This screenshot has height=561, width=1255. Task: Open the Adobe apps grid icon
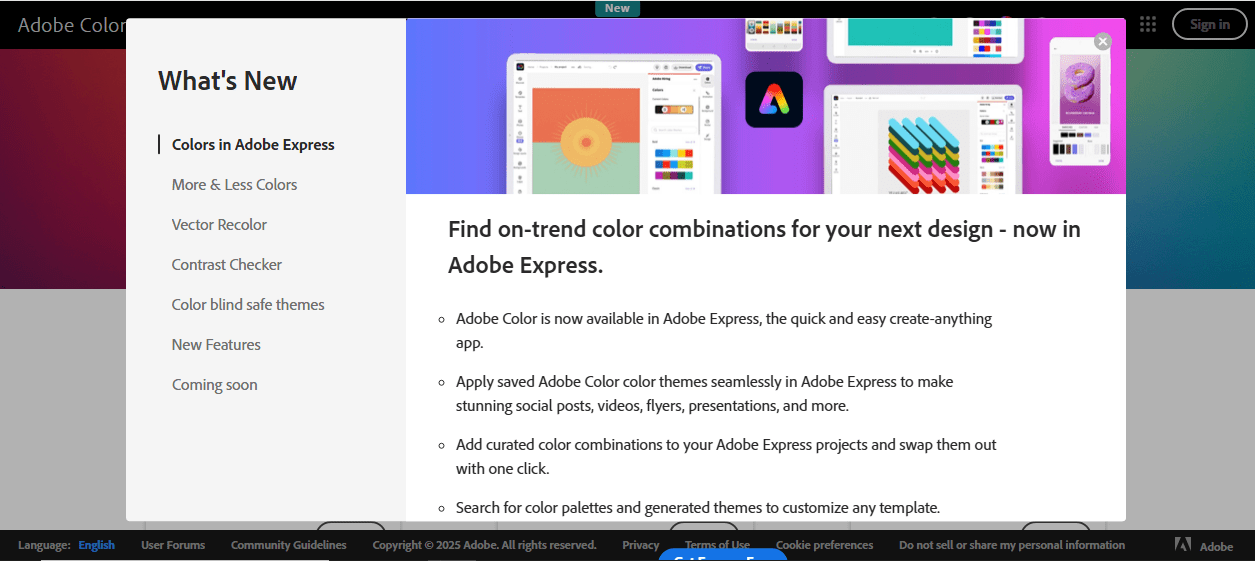(1148, 24)
